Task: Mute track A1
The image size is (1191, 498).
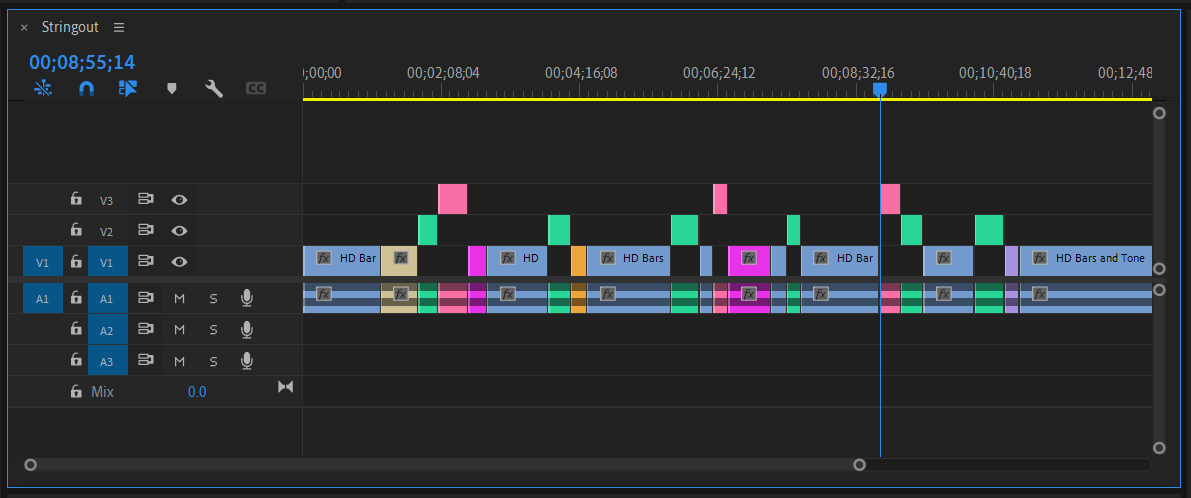Action: (180, 299)
